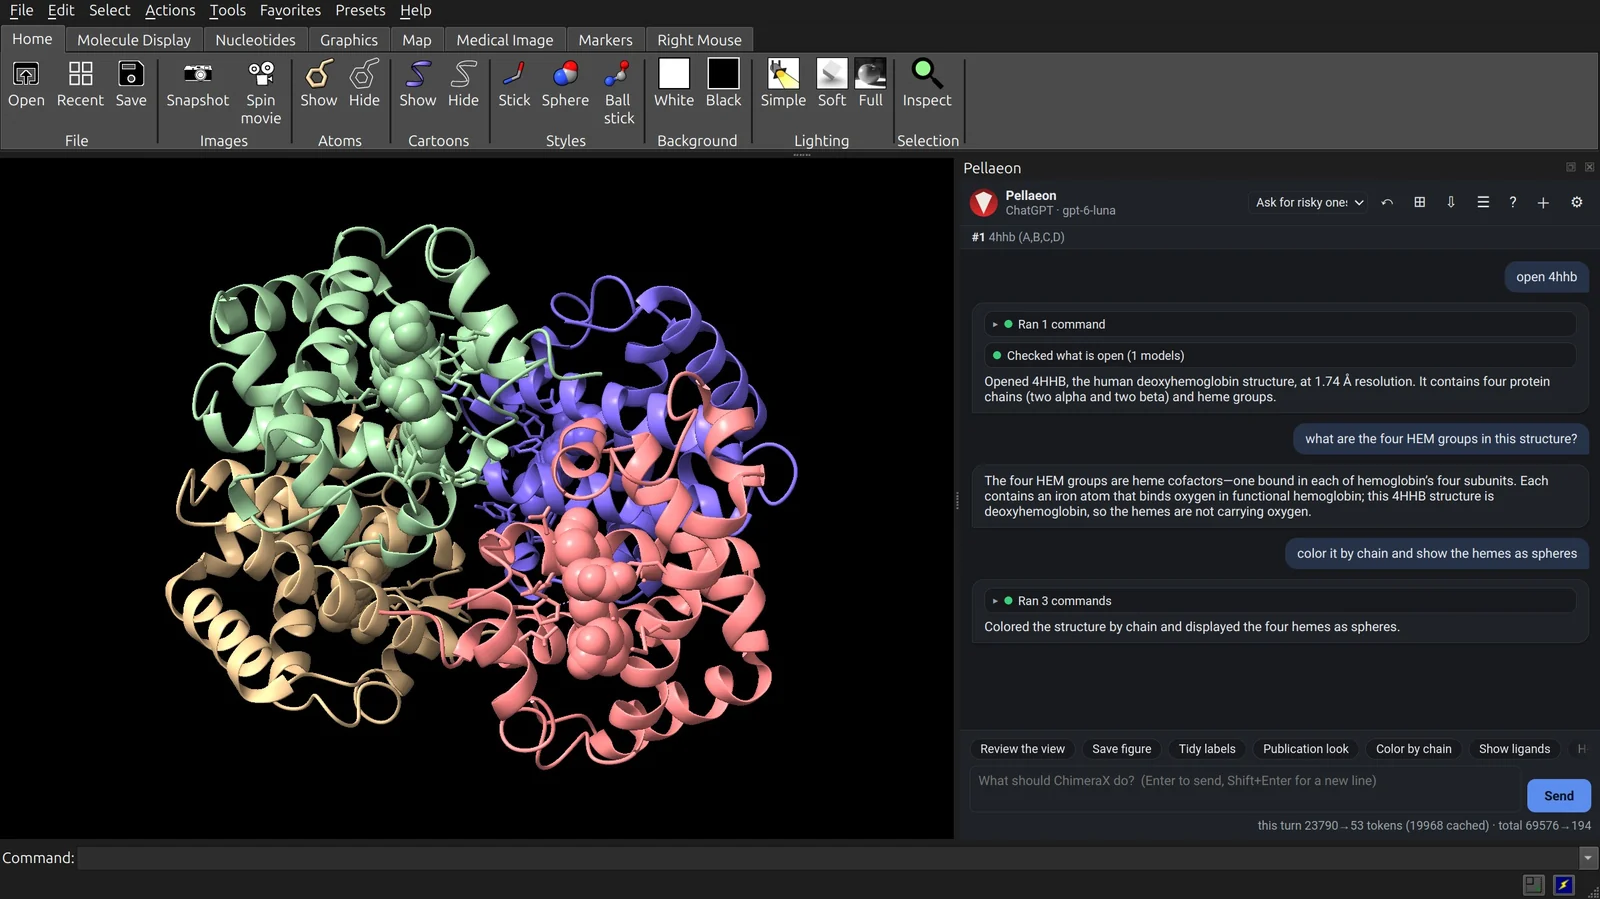This screenshot has height=899, width=1600.
Task: Hide cartoons using ribbon icon
Action: [x=463, y=74]
